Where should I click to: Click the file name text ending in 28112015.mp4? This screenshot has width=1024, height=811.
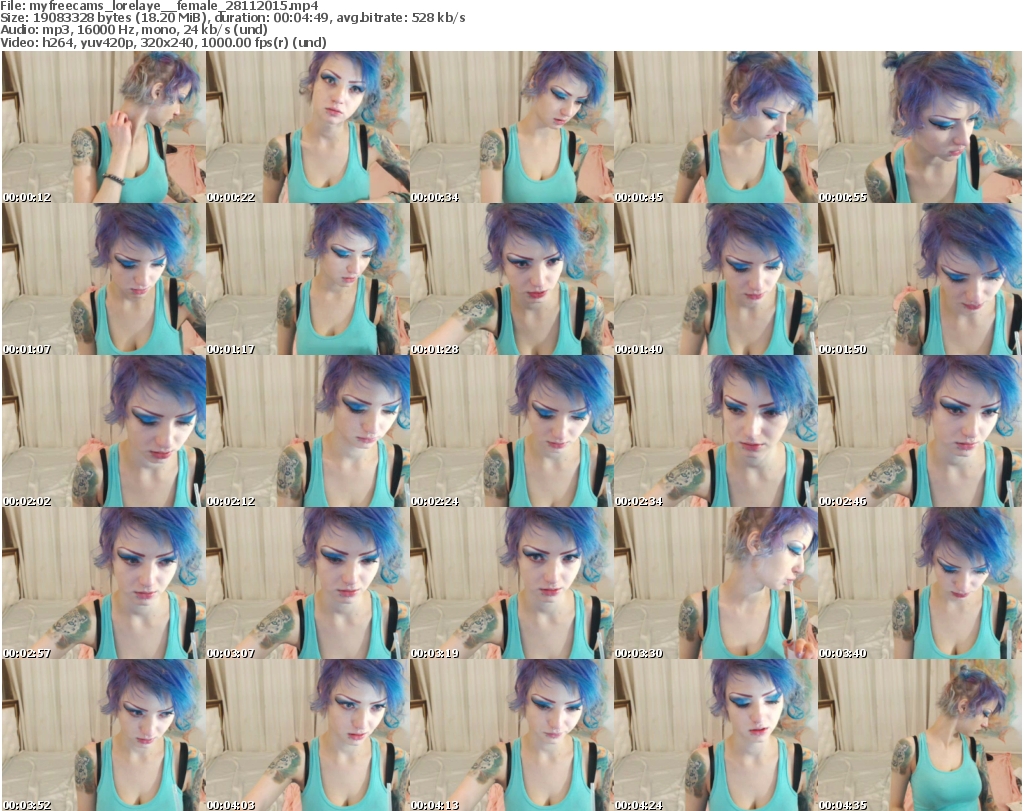click(x=160, y=6)
